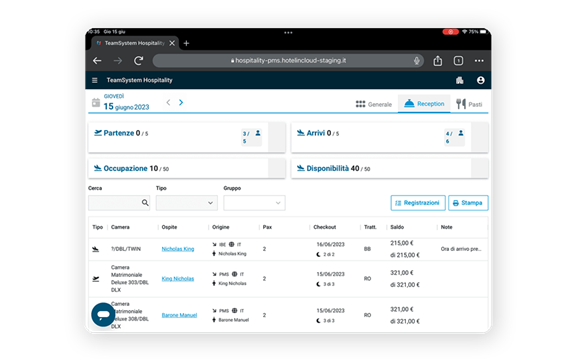Click the browser address bar URL
The width and height of the screenshot is (576, 362).
click(288, 61)
